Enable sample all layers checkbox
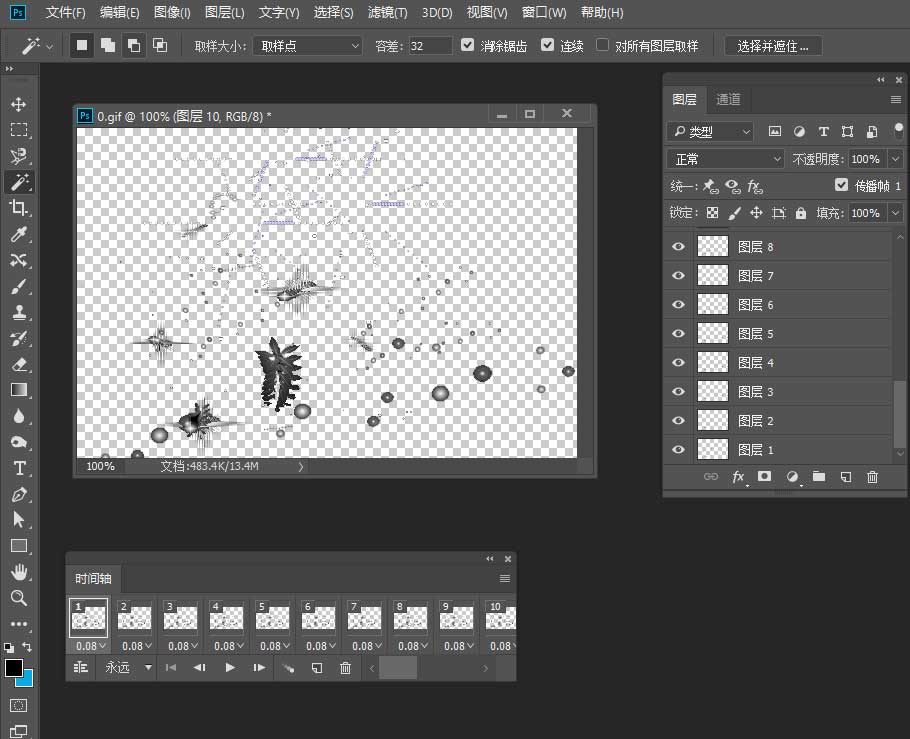 pyautogui.click(x=602, y=45)
